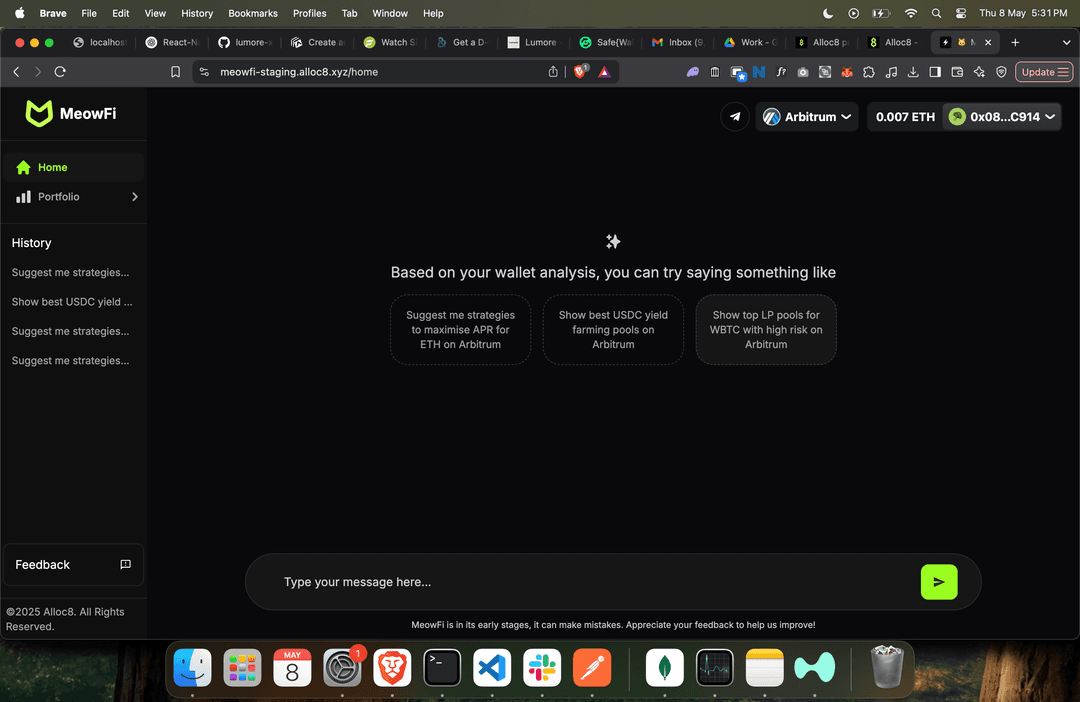
Task: Select 'Show top LP pools for WBTC' suggestion
Action: click(x=765, y=329)
